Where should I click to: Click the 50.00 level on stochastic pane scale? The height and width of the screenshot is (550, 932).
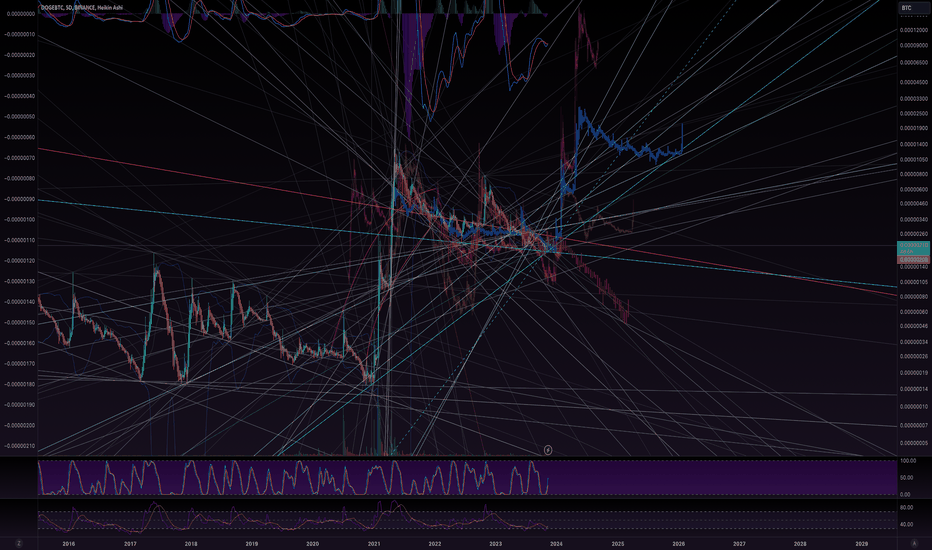click(906, 477)
